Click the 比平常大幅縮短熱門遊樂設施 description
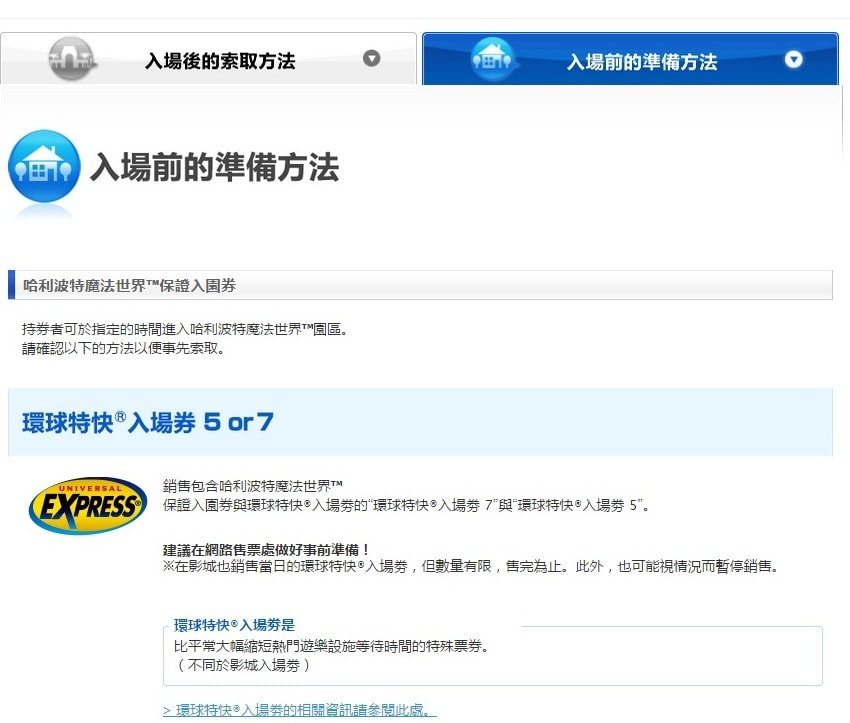The image size is (850, 723). point(331,646)
